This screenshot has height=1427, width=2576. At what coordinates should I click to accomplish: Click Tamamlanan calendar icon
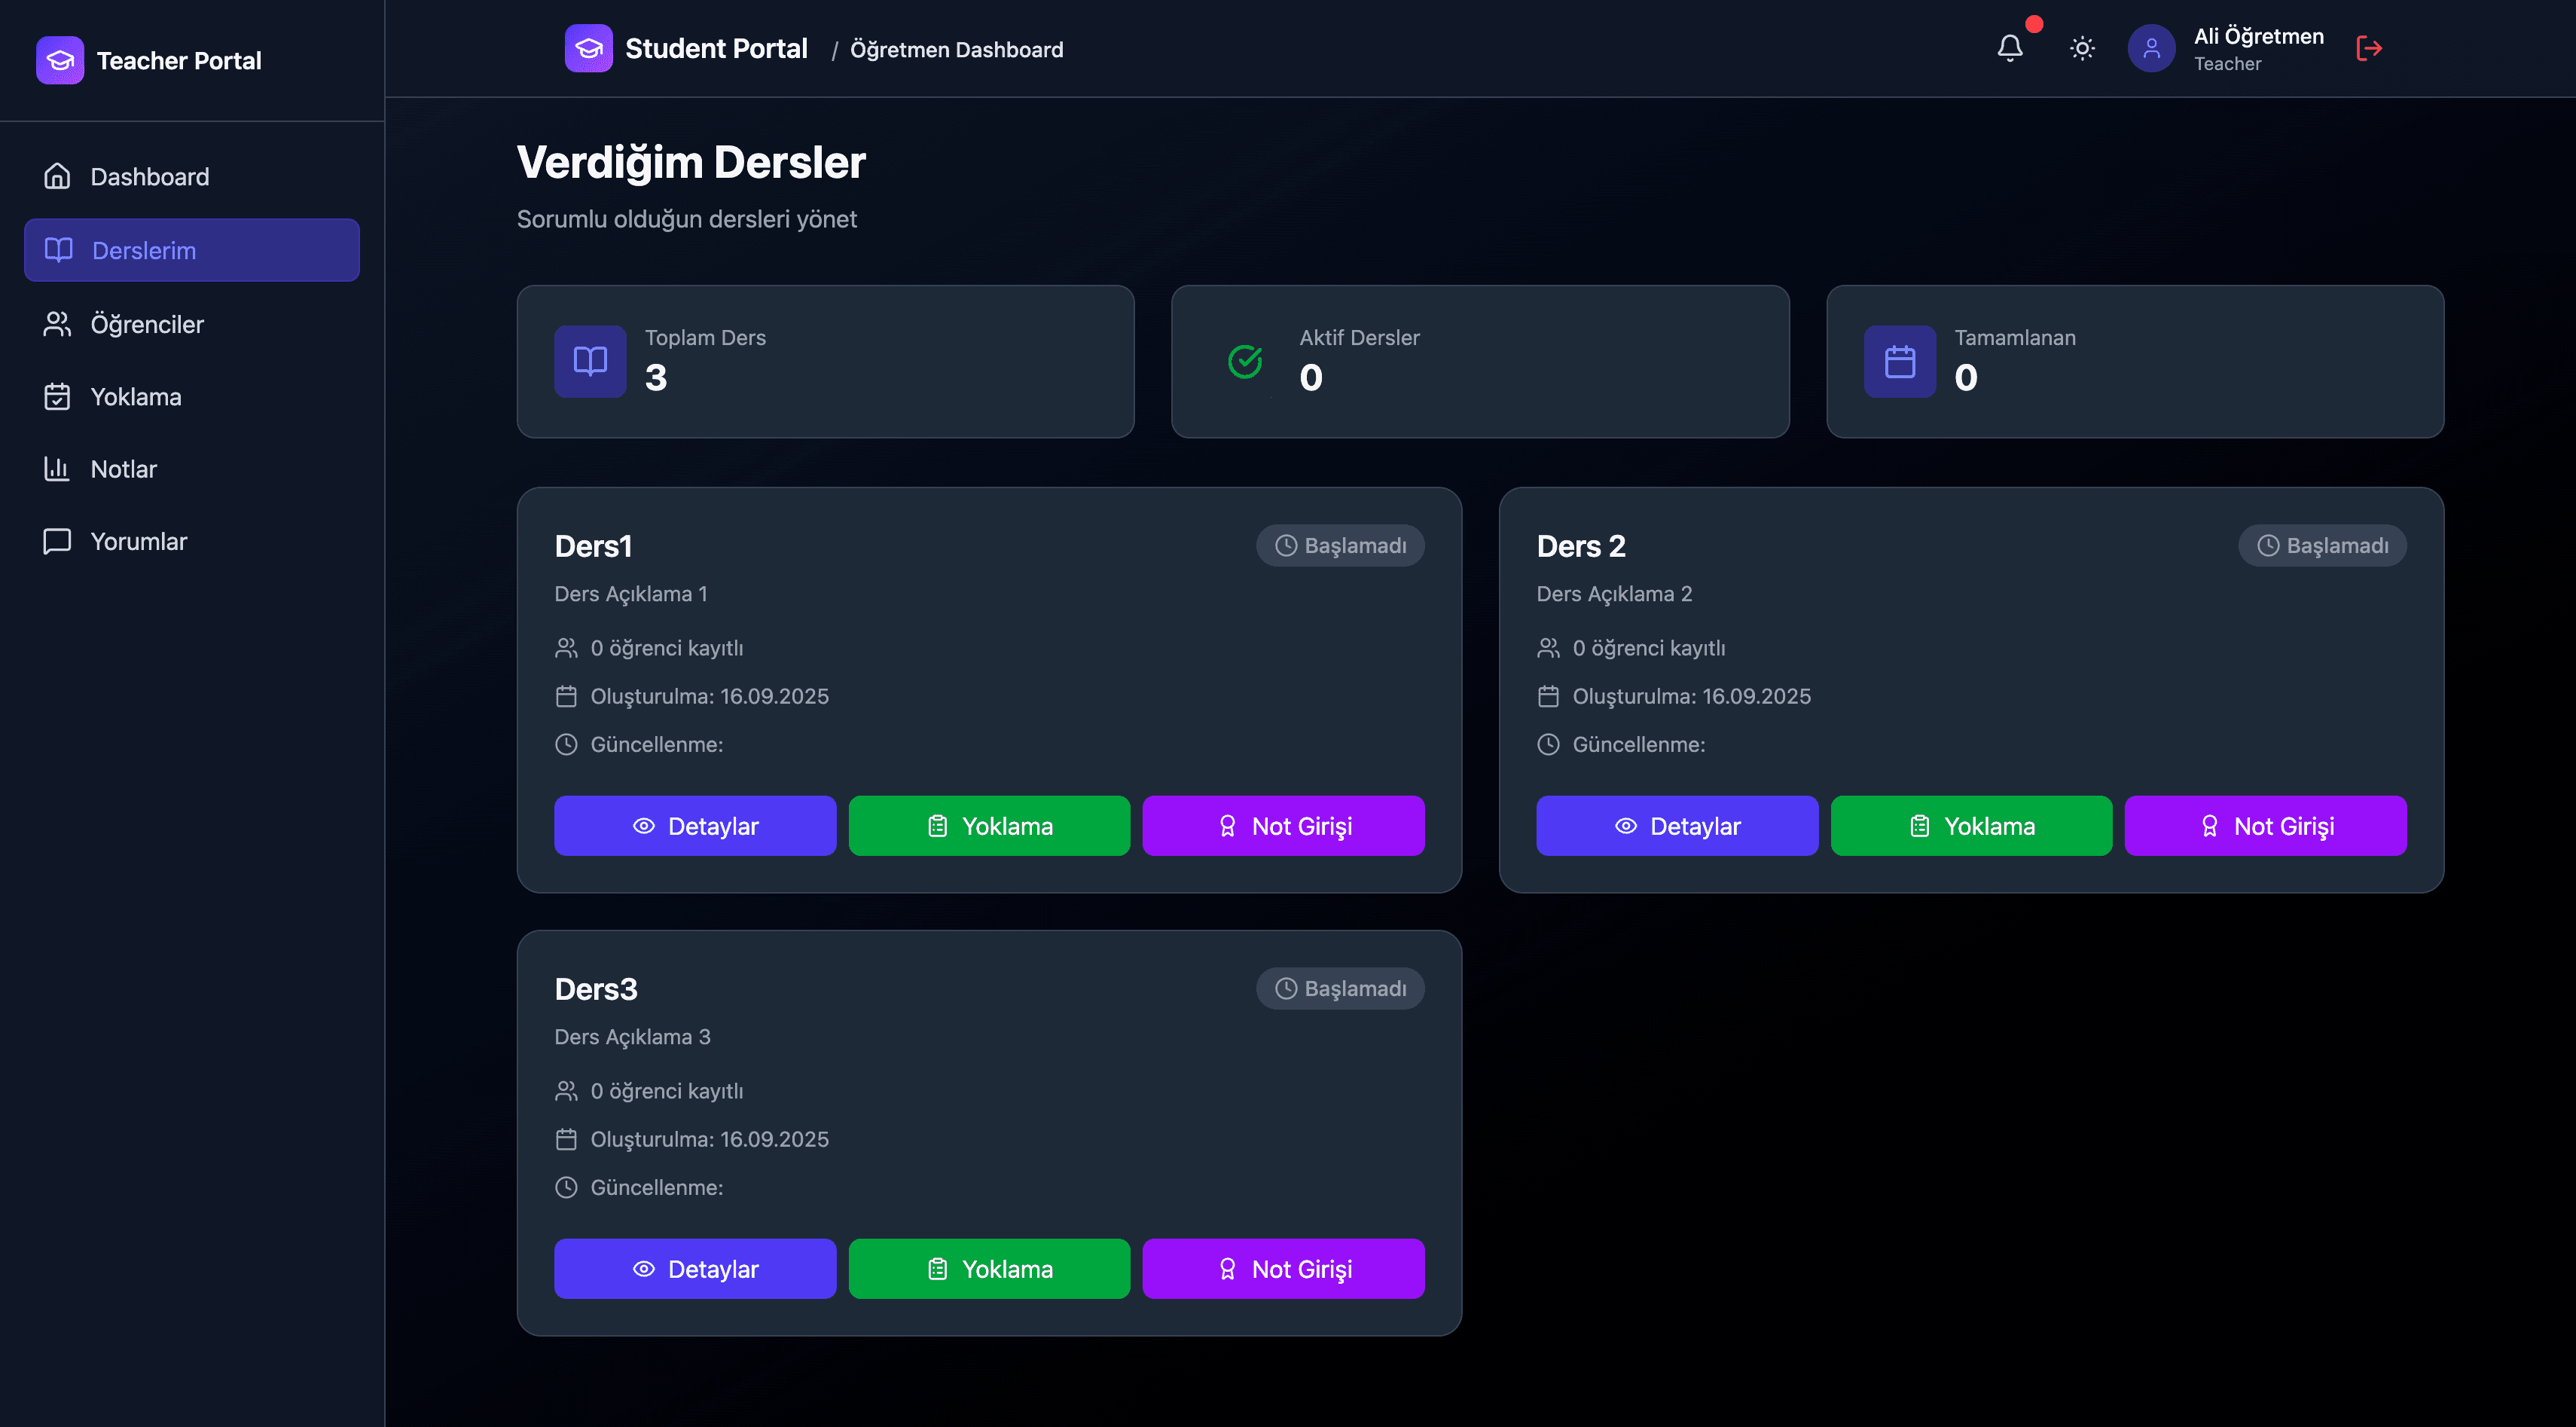click(x=1899, y=361)
